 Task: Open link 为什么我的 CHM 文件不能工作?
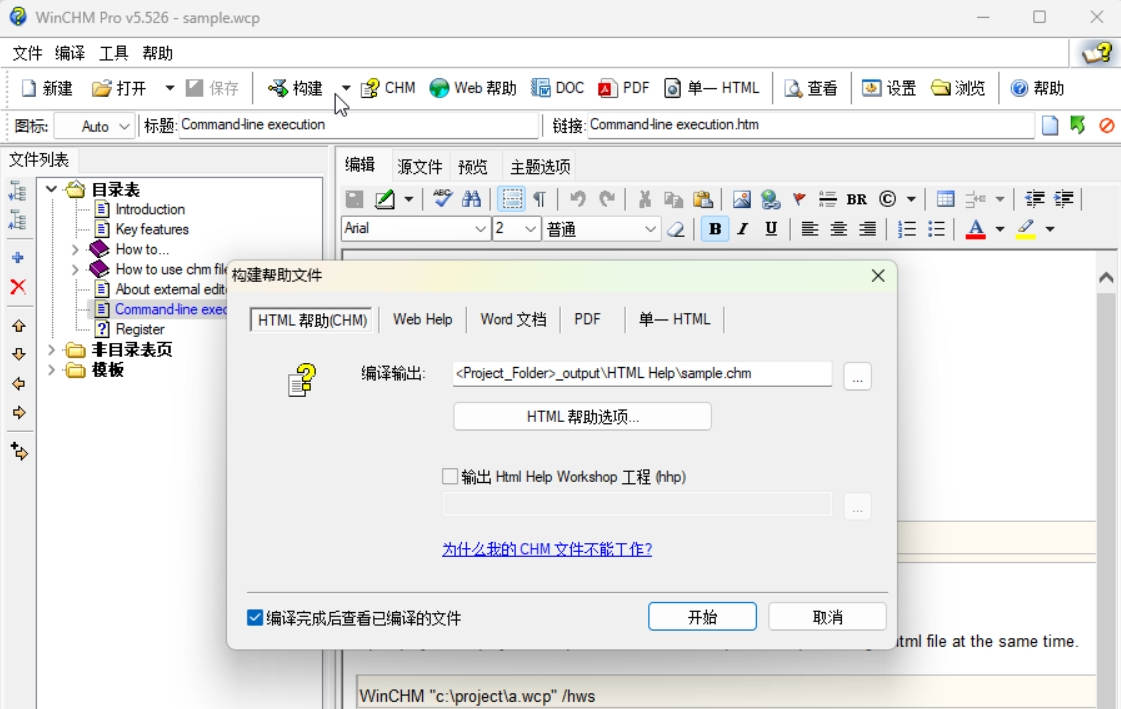[547, 549]
